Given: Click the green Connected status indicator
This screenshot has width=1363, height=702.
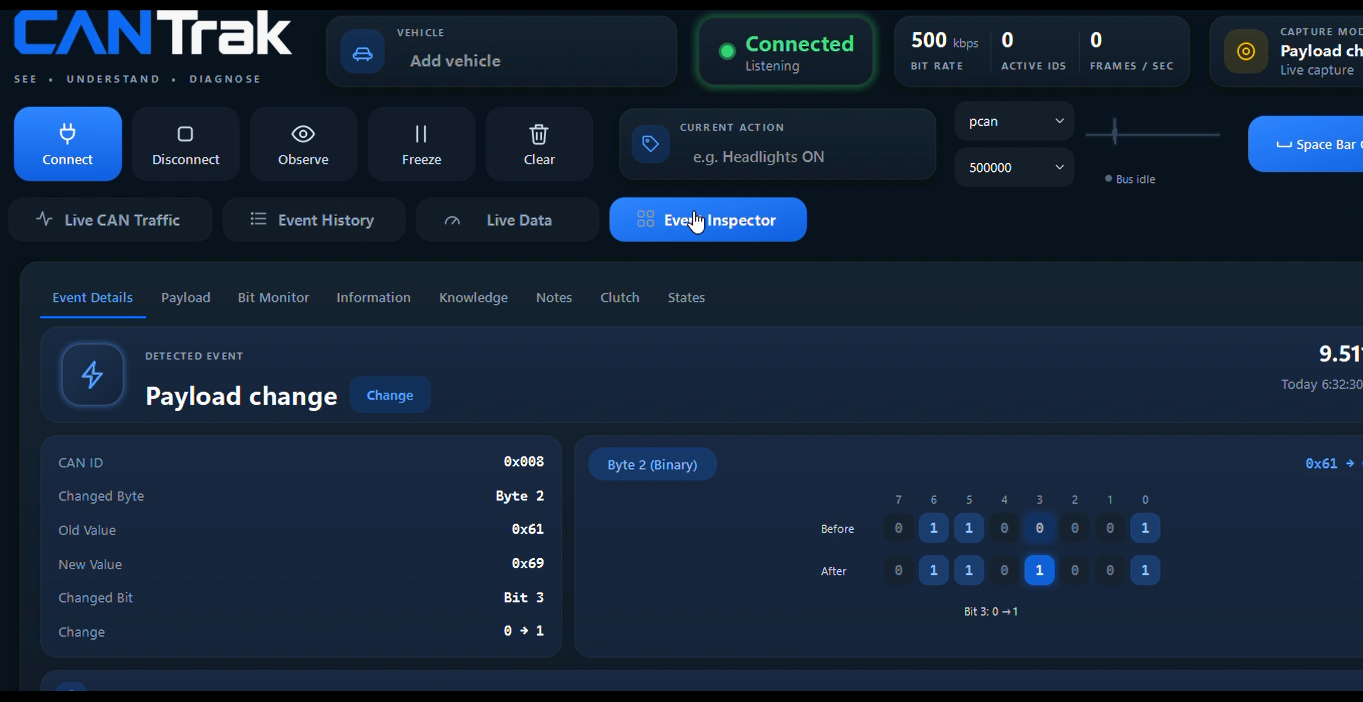Looking at the screenshot, I should (x=786, y=52).
